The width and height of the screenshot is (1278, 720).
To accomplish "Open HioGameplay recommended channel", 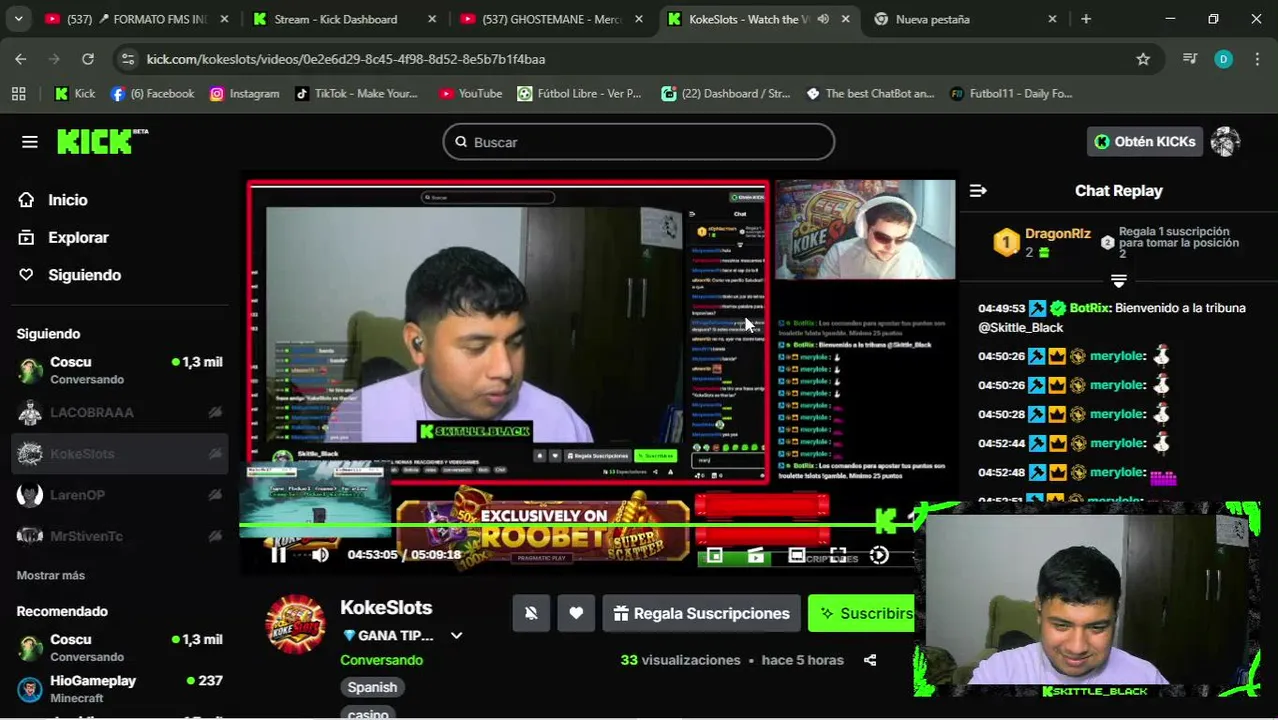I will 120,689.
